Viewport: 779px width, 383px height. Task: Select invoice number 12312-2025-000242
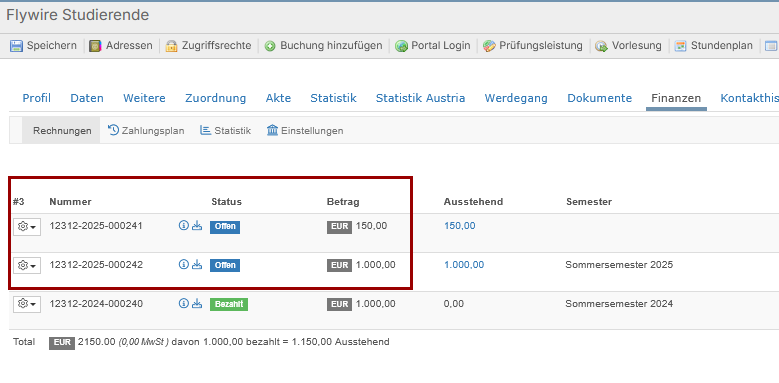pos(96,265)
